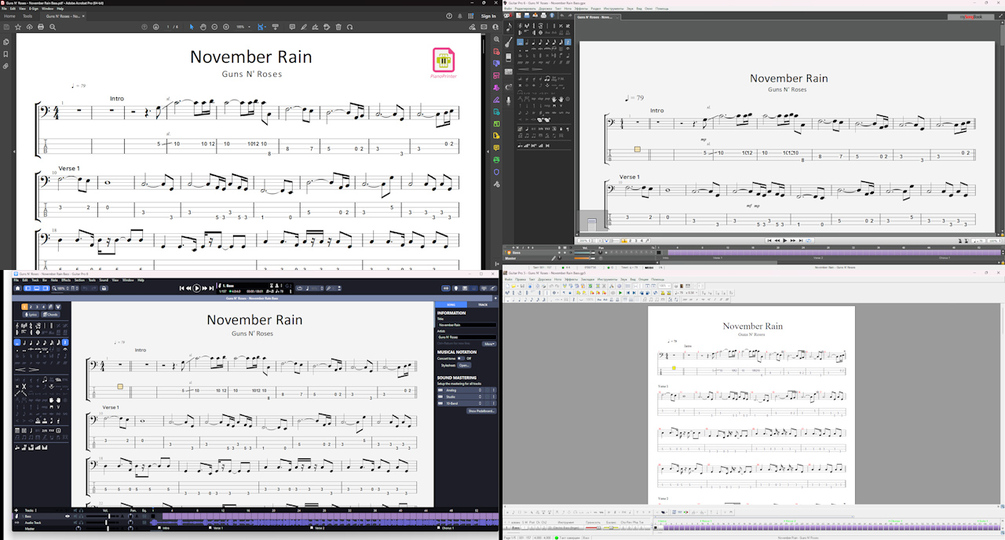The width and height of the screenshot is (1005, 540).
Task: Click the crescendo hairpin in Guitar Pro 8 palette
Action: point(19,370)
